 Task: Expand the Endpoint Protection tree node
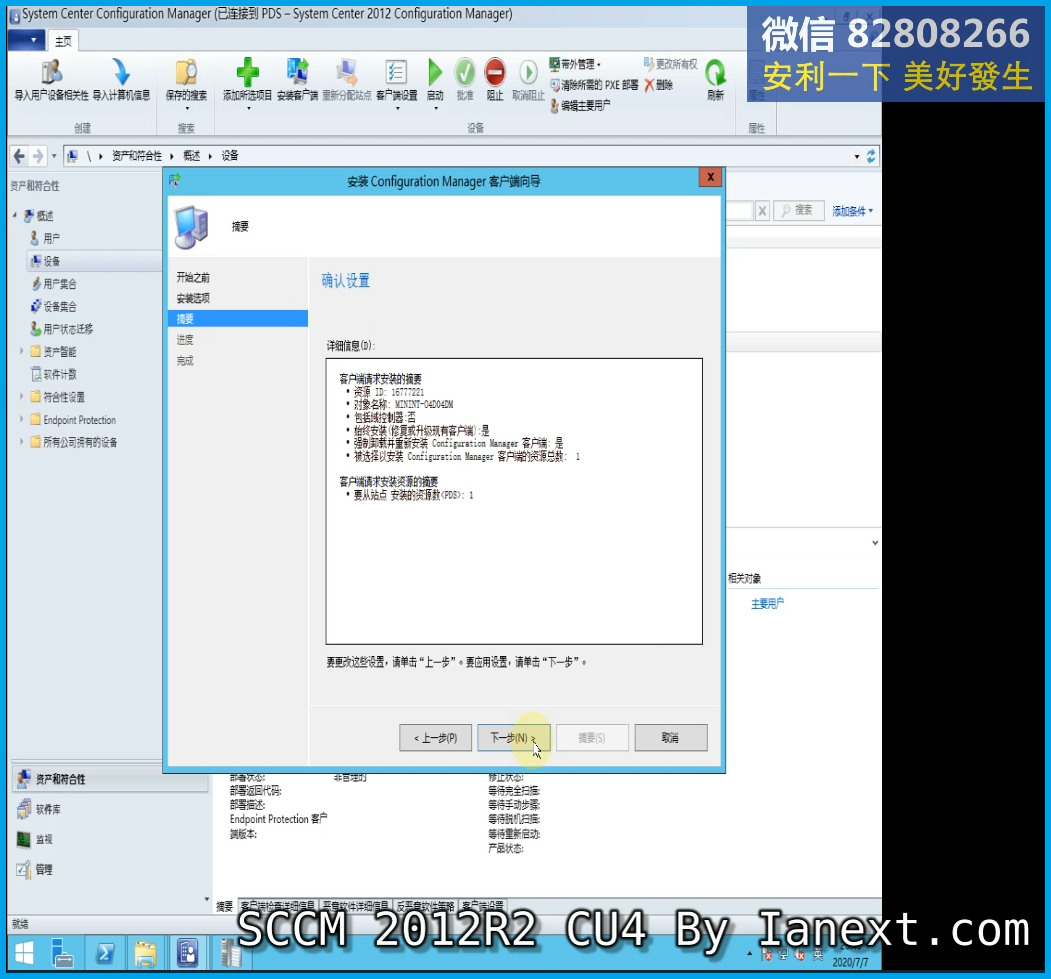click(21, 419)
